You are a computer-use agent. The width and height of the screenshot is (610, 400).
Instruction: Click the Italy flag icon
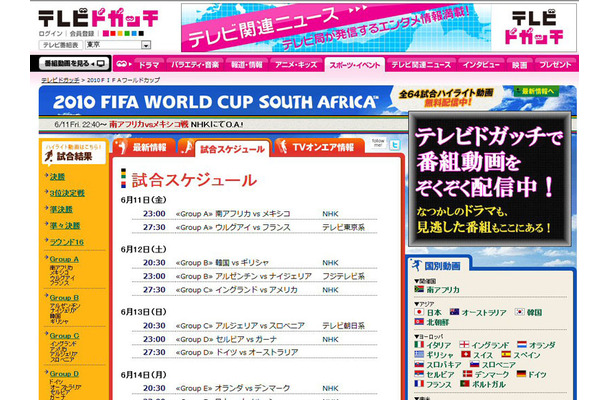[x=419, y=344]
